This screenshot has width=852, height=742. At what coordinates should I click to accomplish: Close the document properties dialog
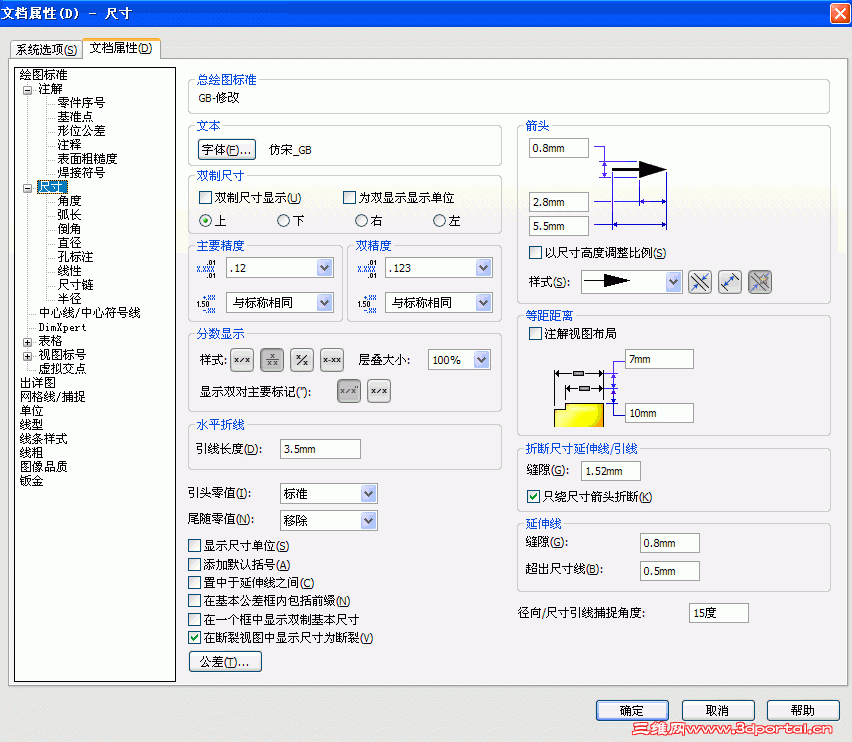point(840,13)
